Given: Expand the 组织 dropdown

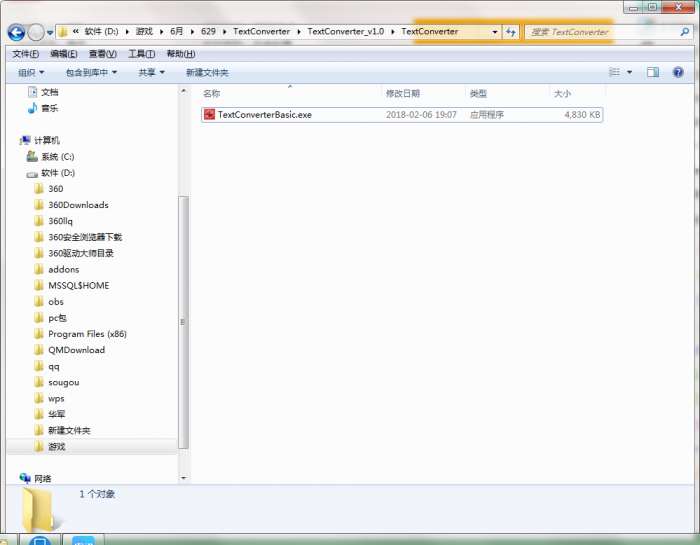Looking at the screenshot, I should click(x=31, y=72).
